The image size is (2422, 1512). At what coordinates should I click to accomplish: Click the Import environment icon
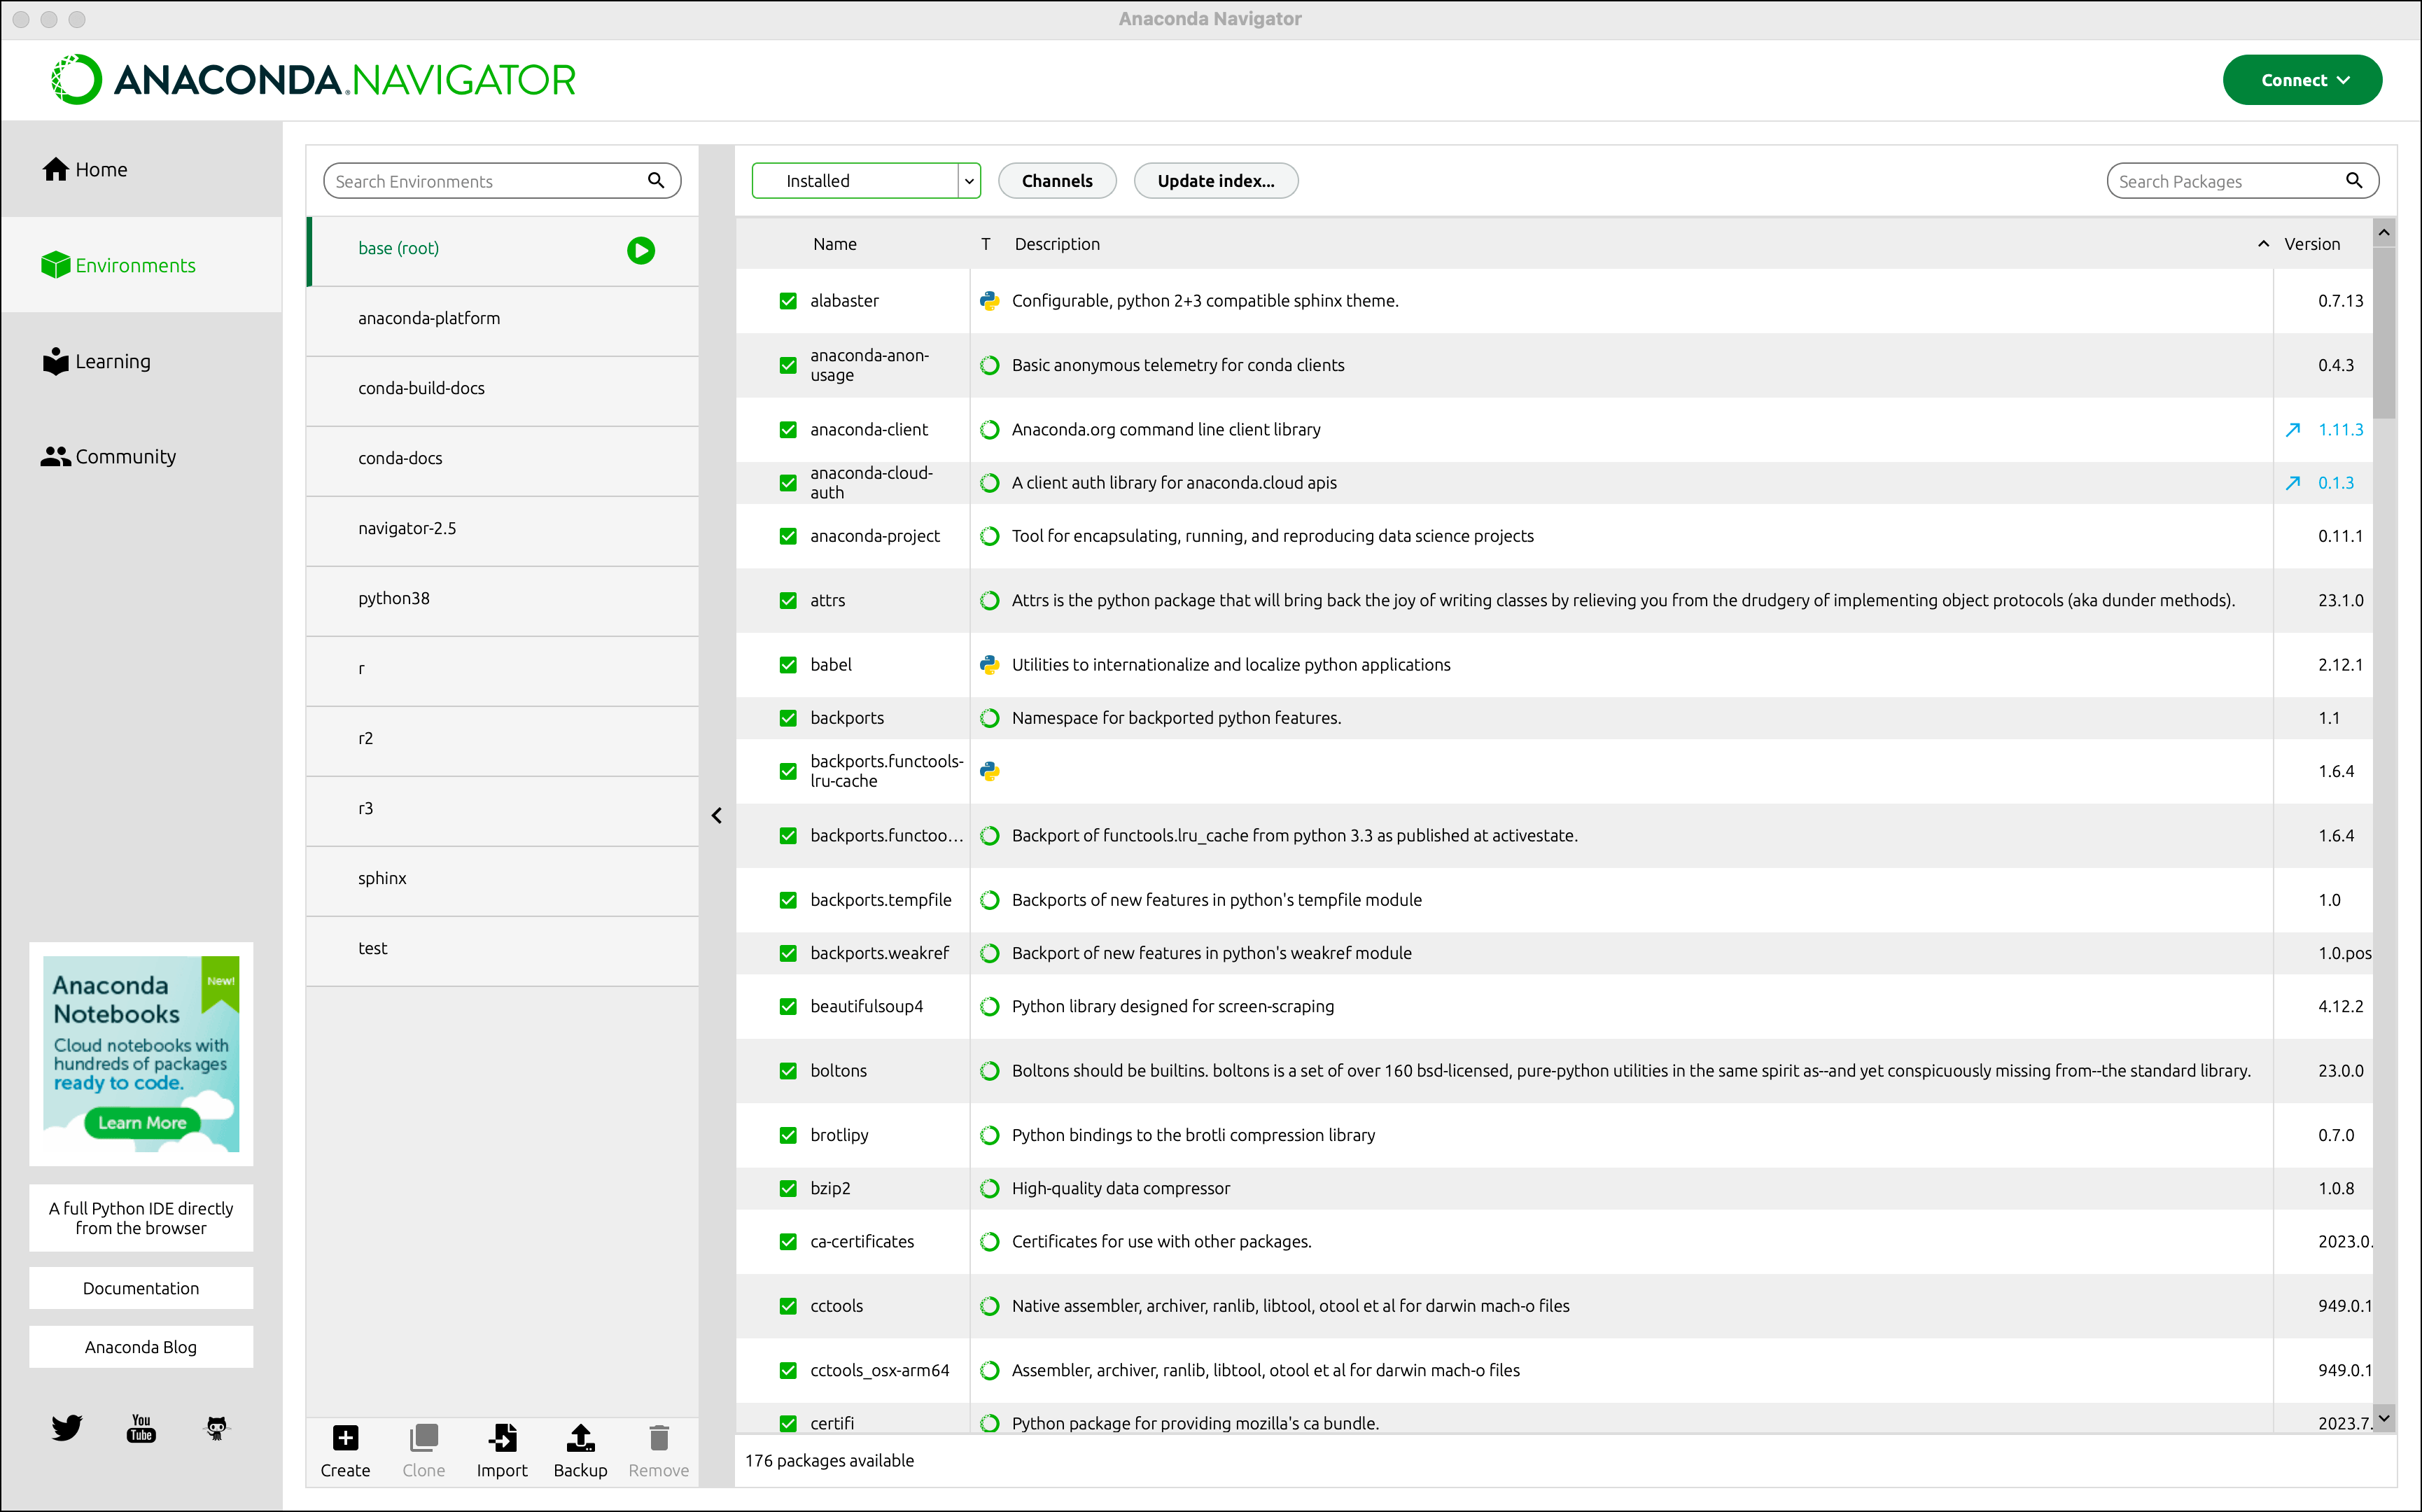[502, 1438]
